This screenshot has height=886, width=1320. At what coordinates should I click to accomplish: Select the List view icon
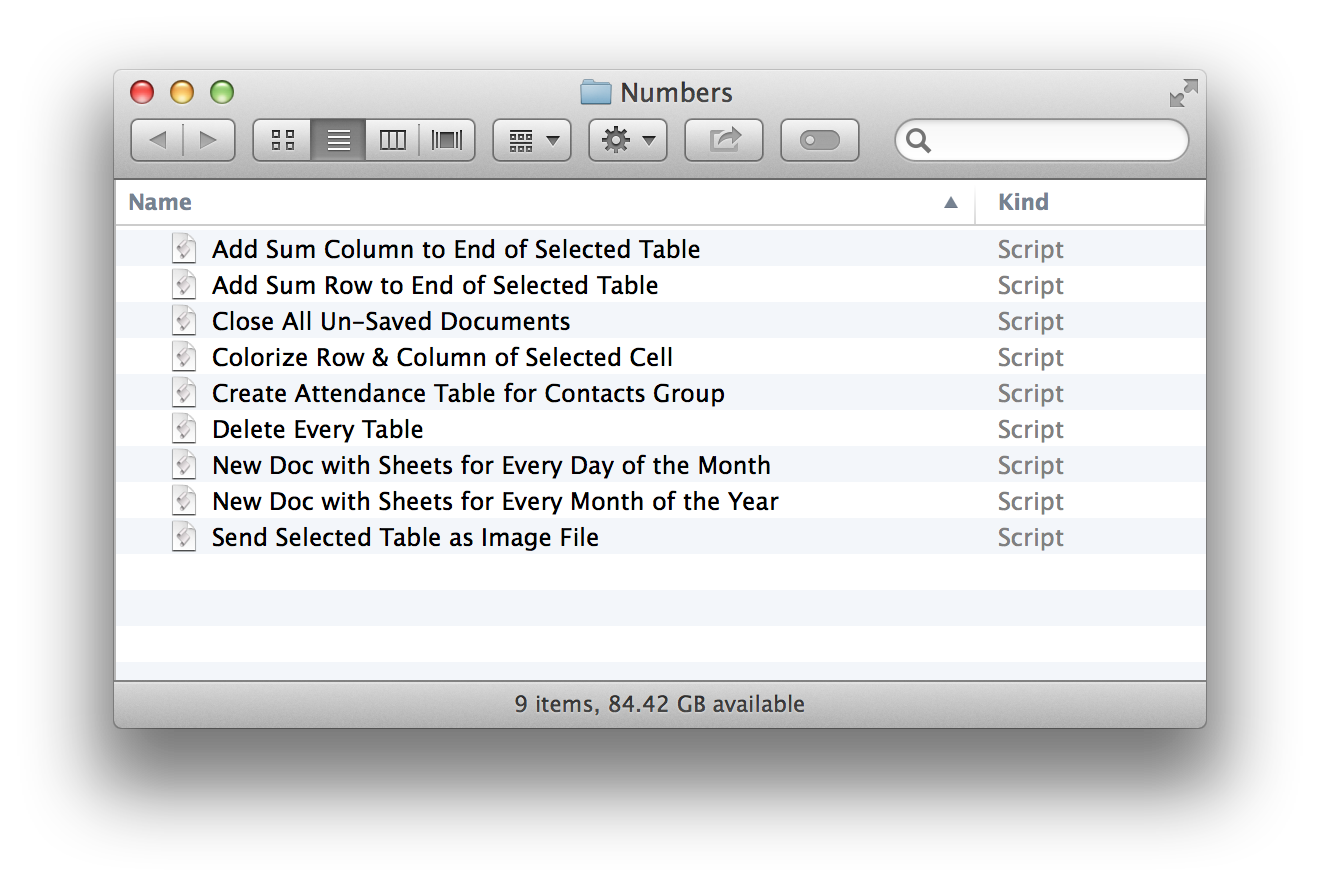337,140
